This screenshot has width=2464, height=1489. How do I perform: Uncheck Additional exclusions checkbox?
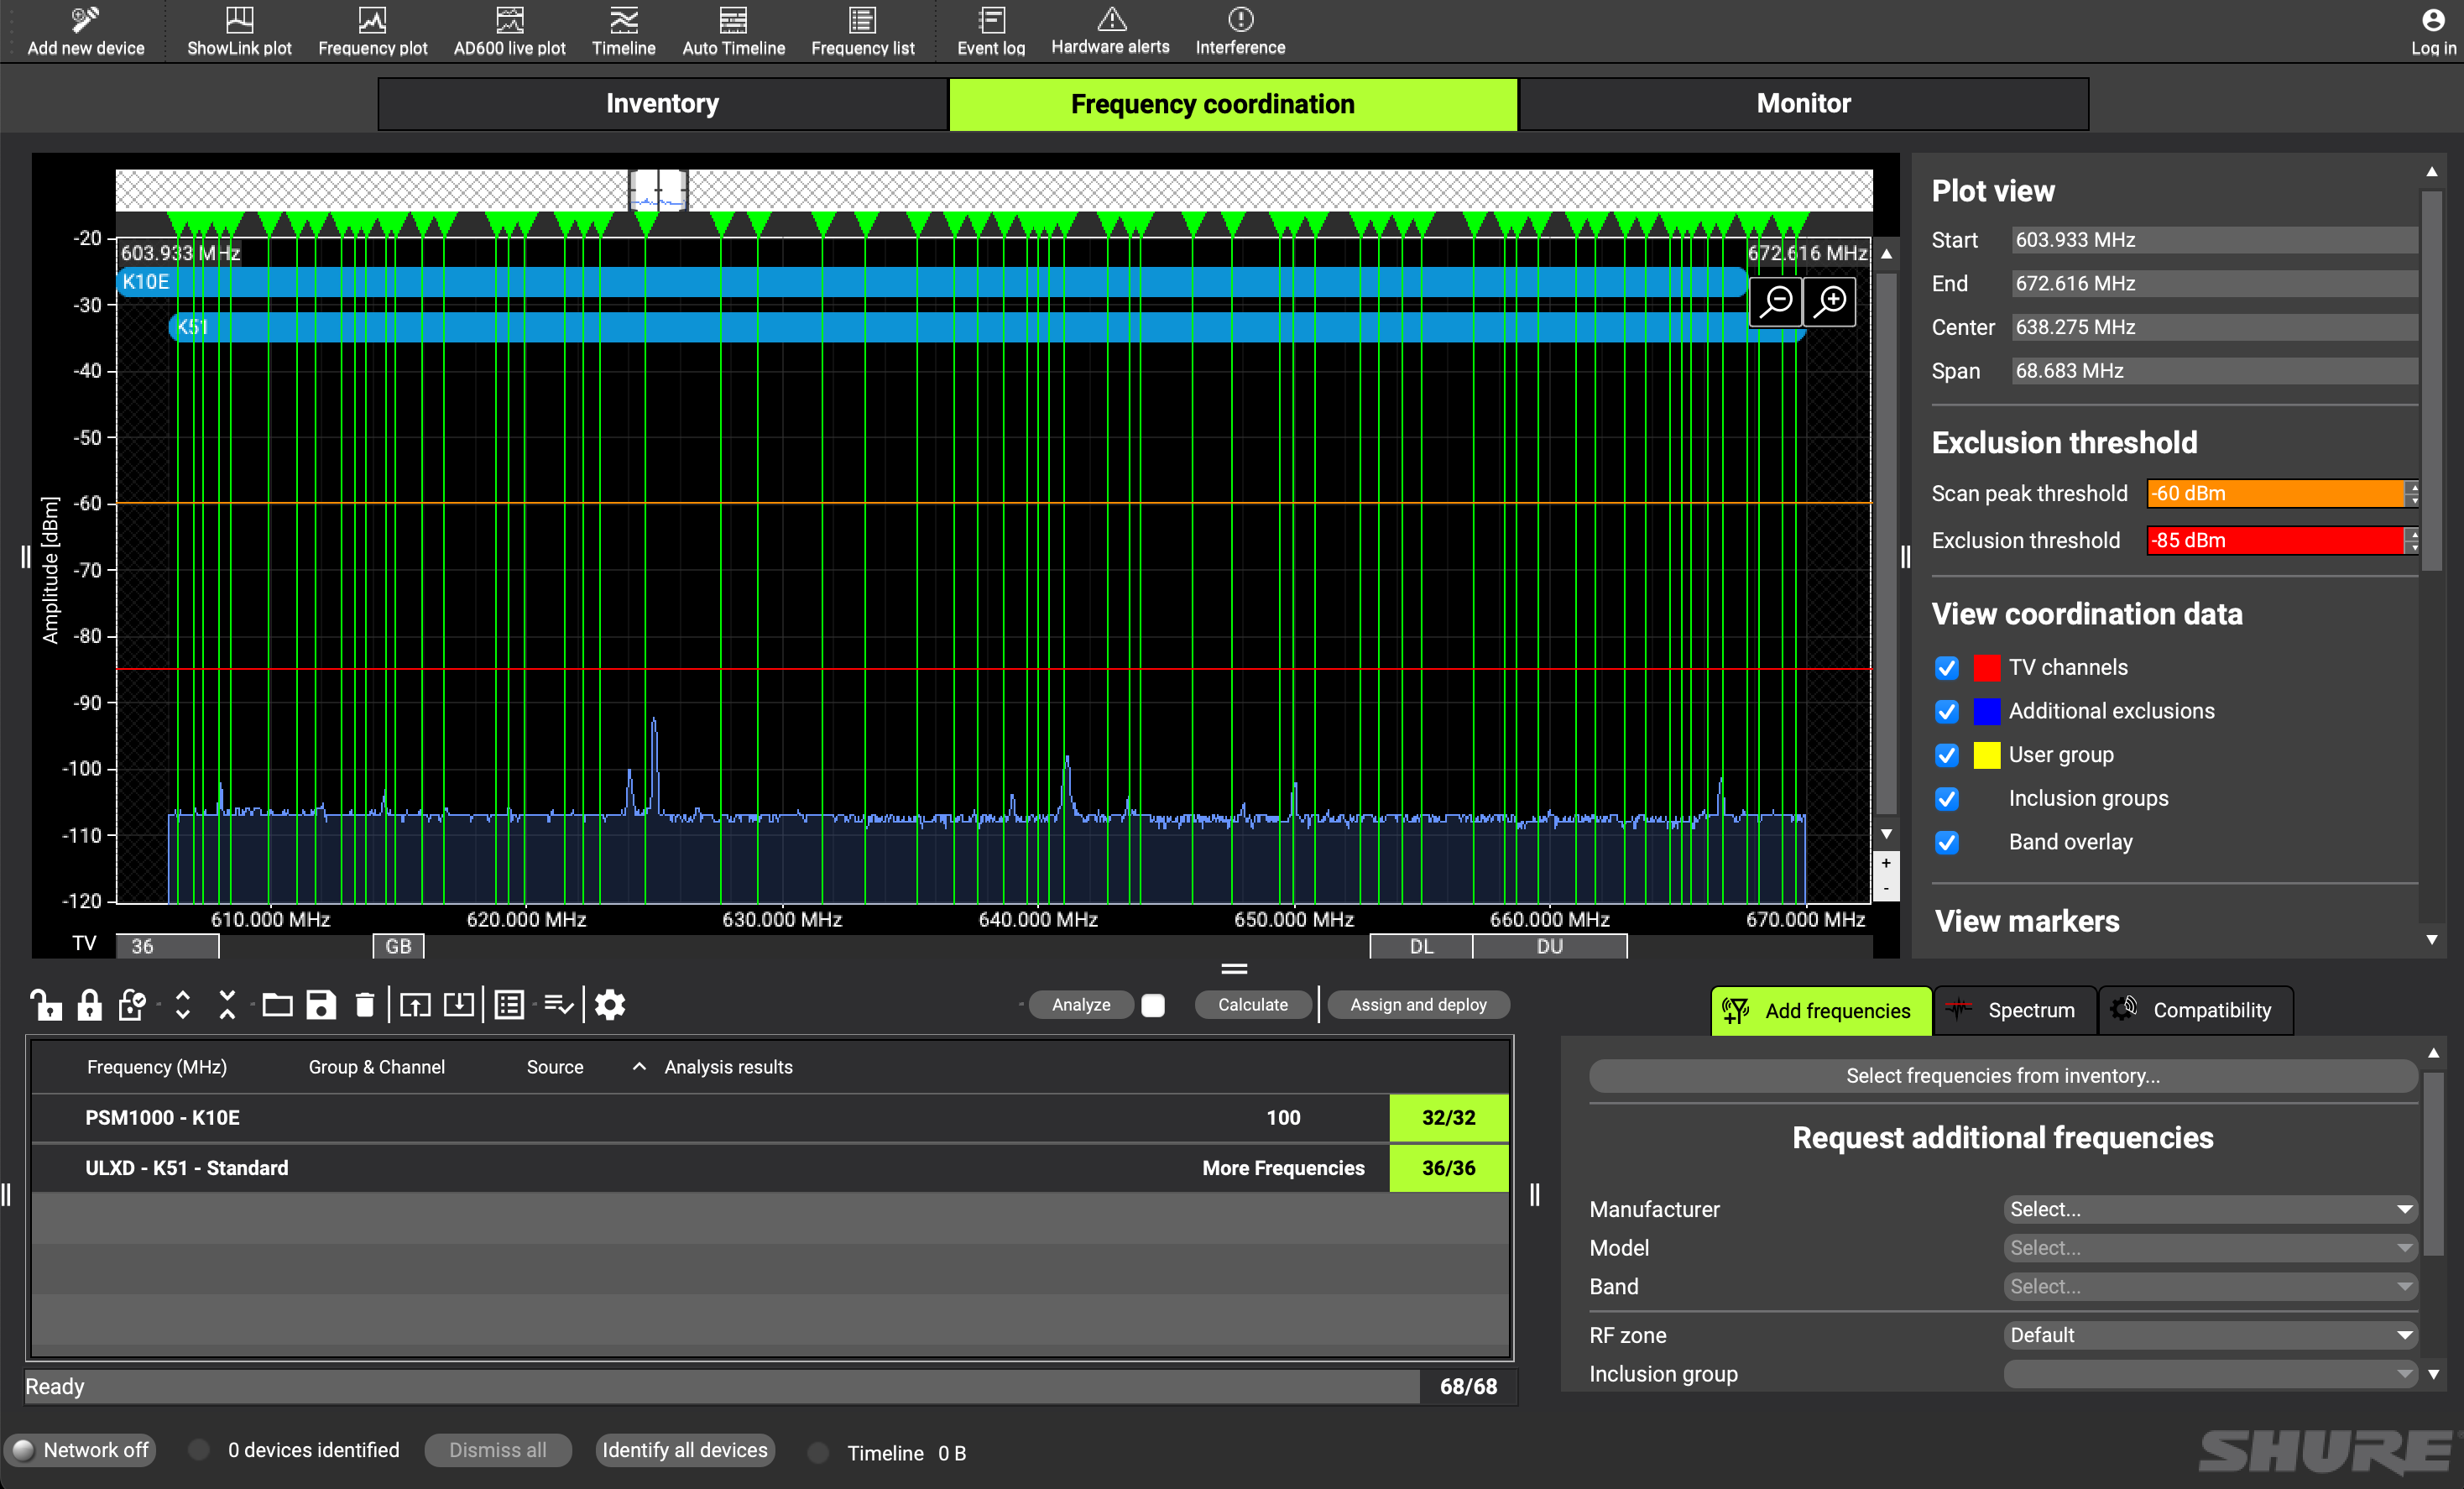pos(1946,711)
